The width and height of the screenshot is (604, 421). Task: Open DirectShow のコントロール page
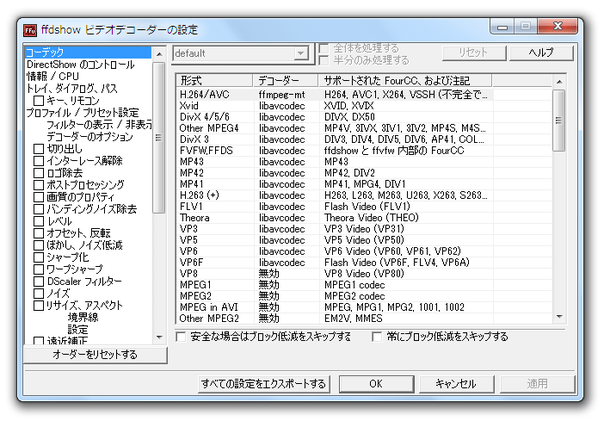[81, 64]
